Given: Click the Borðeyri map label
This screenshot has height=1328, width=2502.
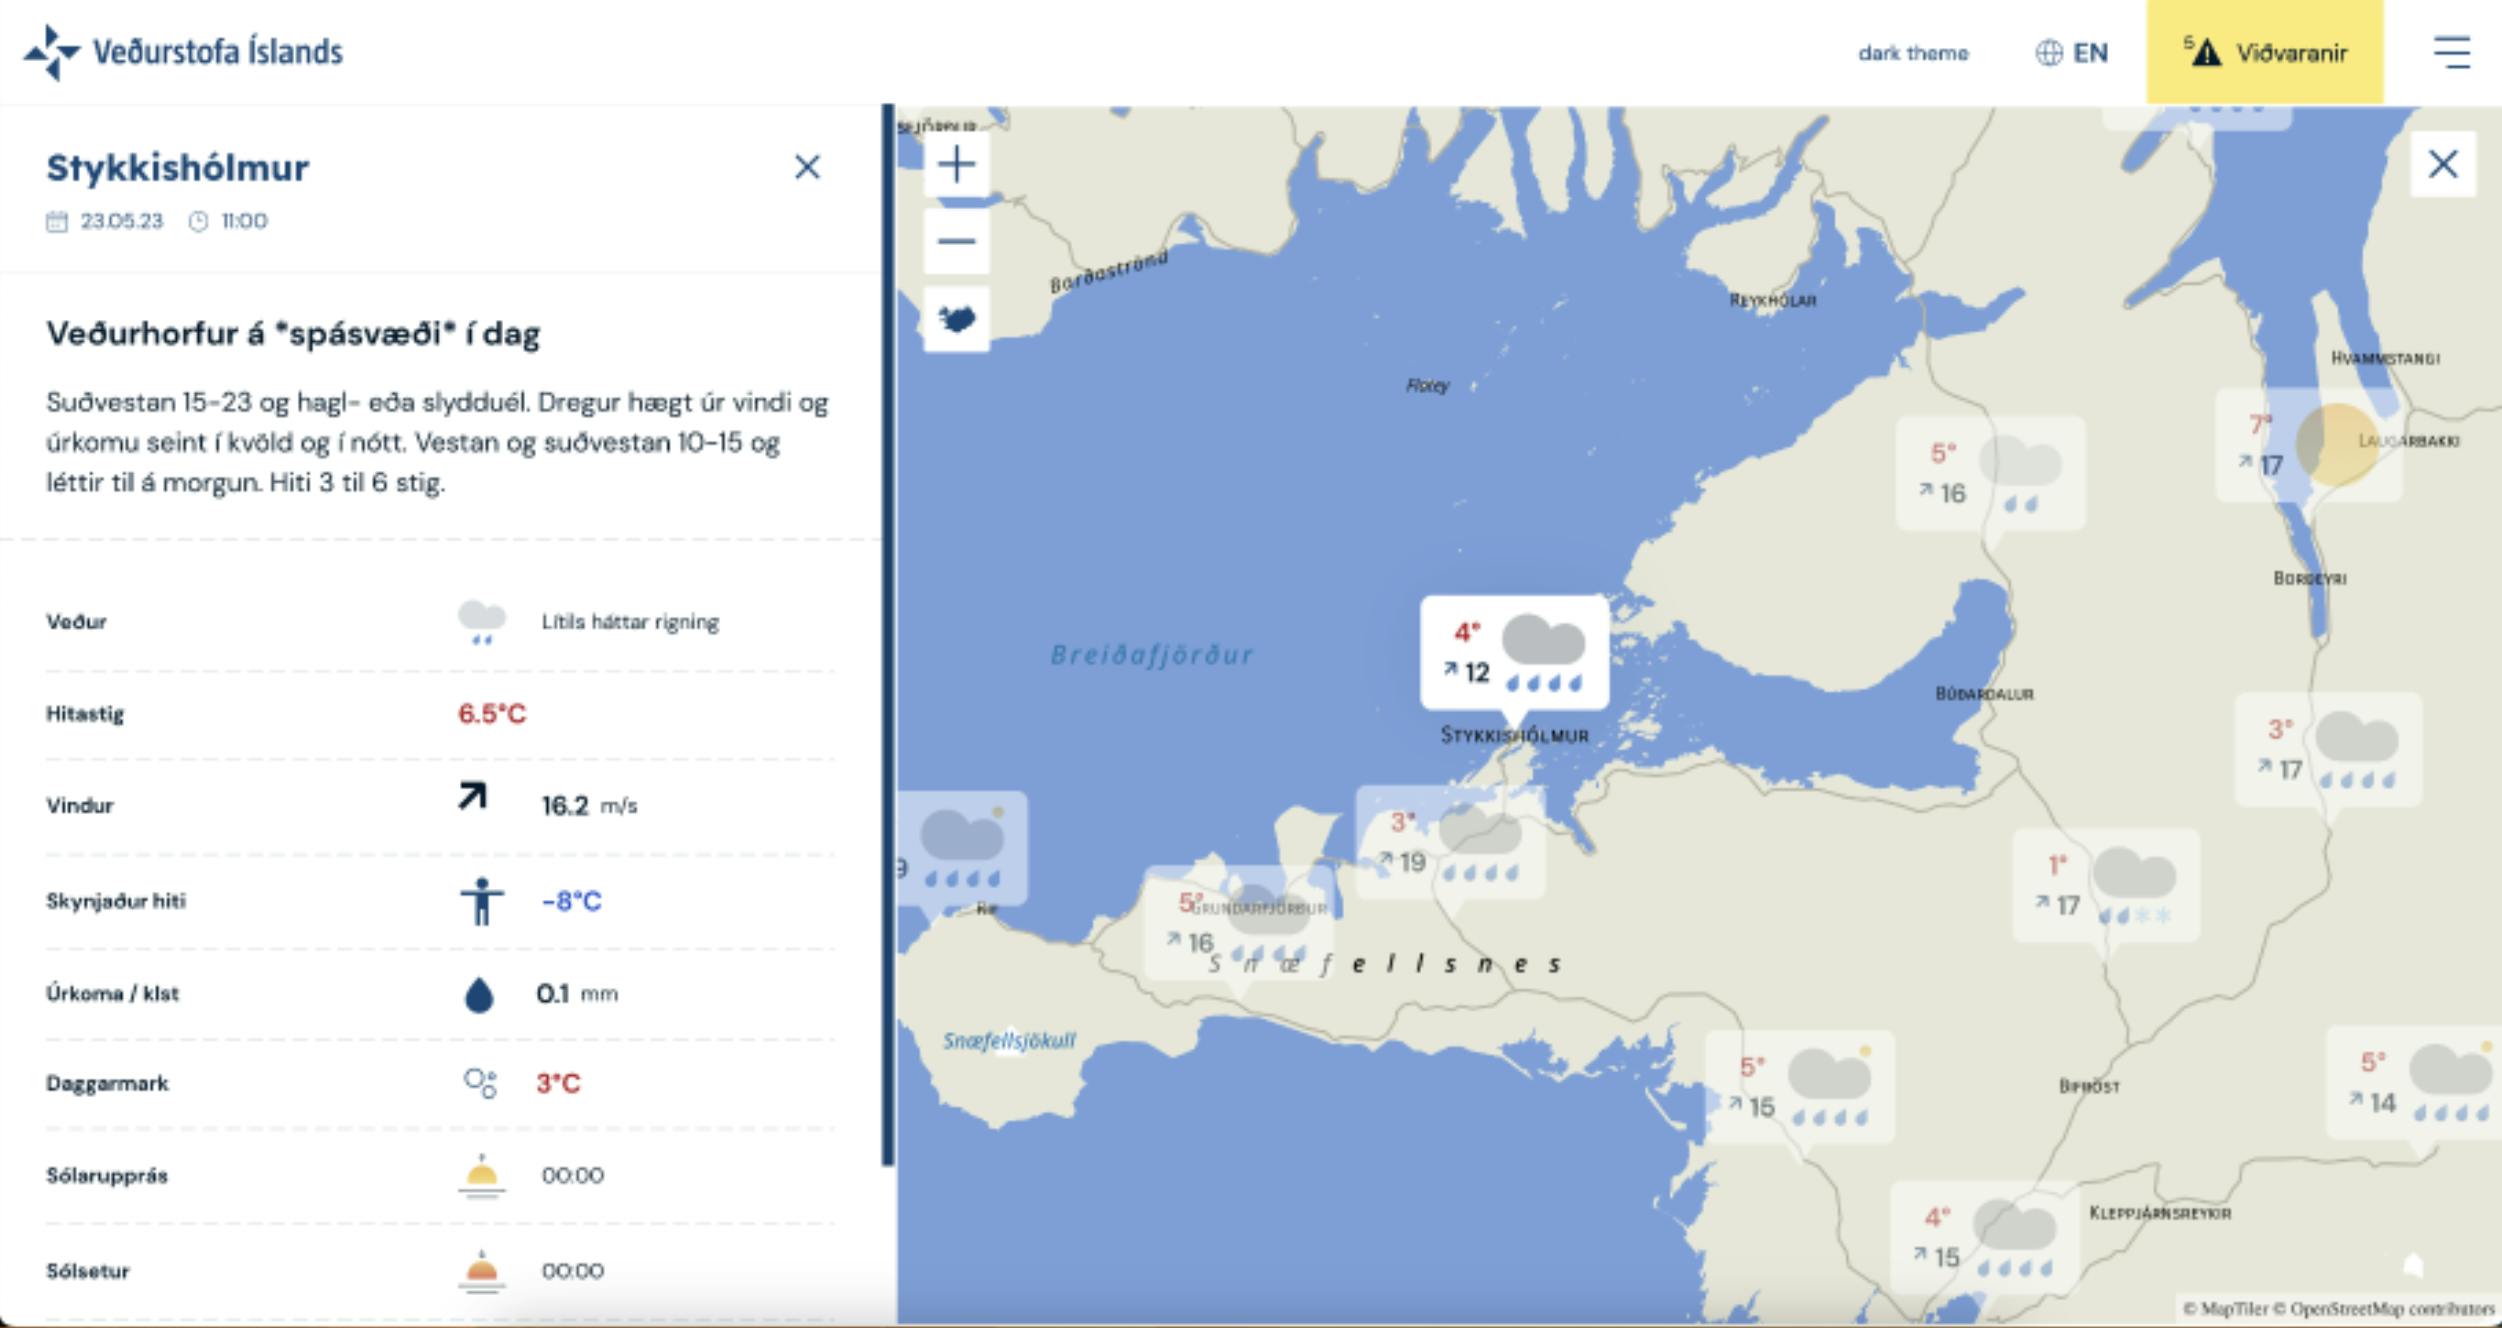Looking at the screenshot, I should click(2310, 578).
